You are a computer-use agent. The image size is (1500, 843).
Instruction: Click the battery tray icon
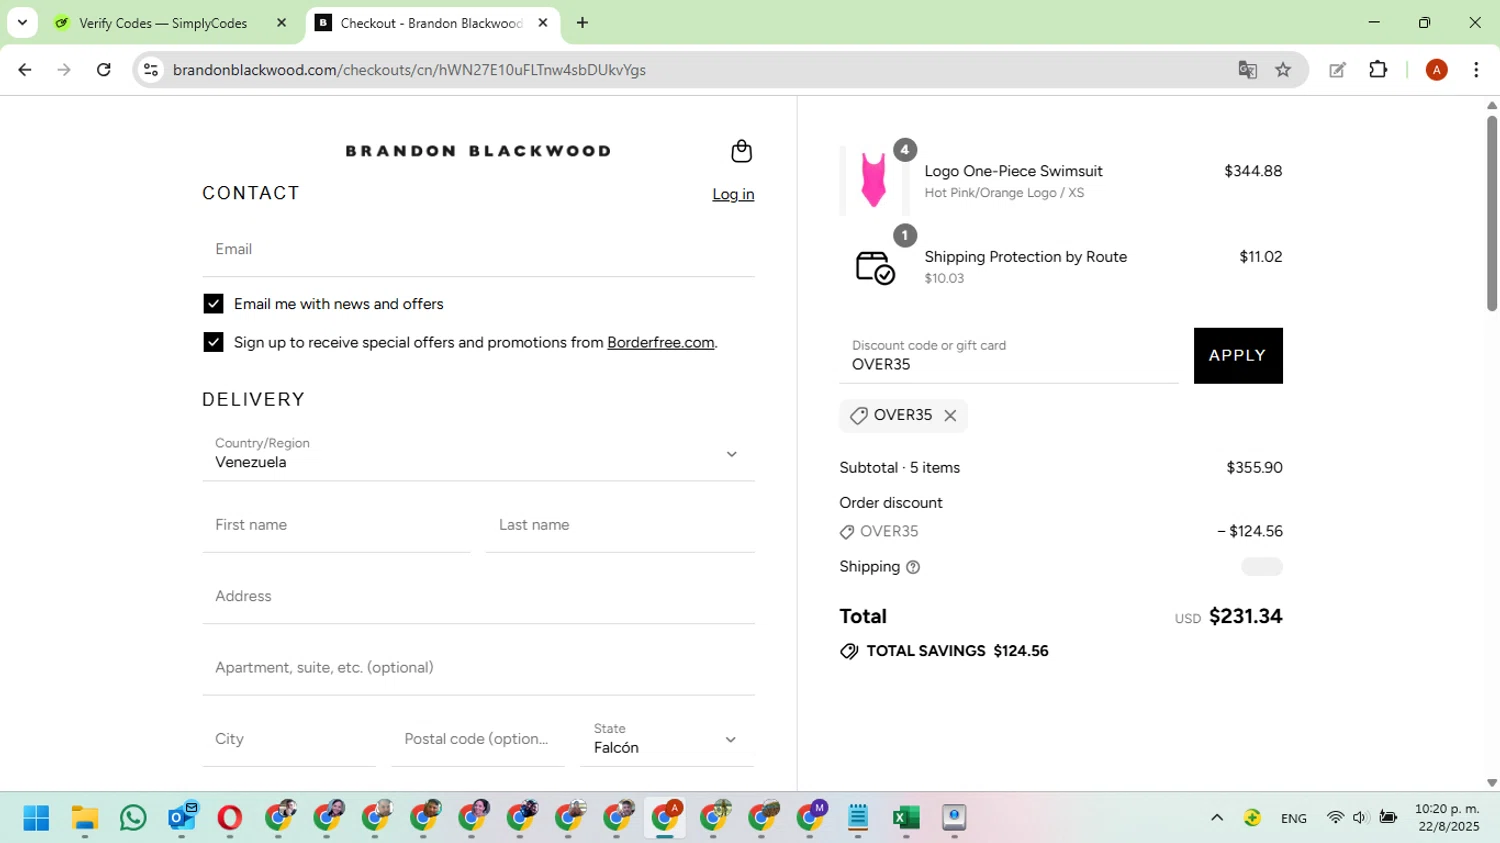(x=1388, y=818)
